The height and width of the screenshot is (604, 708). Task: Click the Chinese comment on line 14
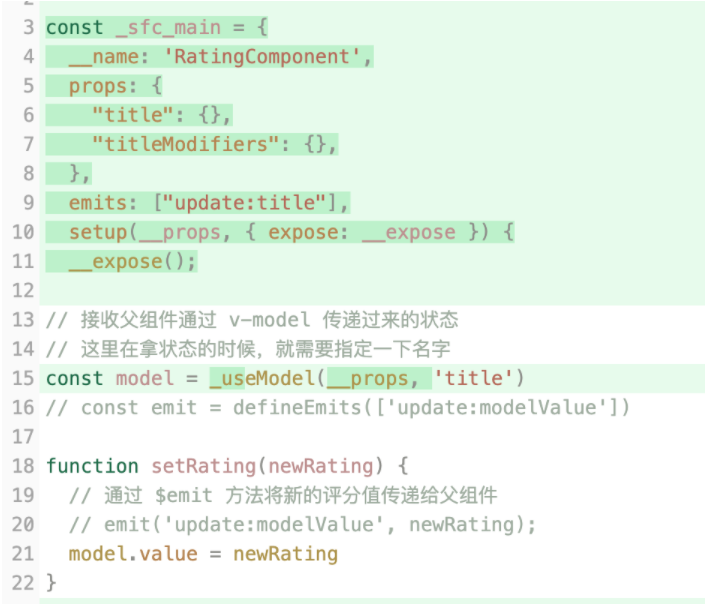(248, 349)
